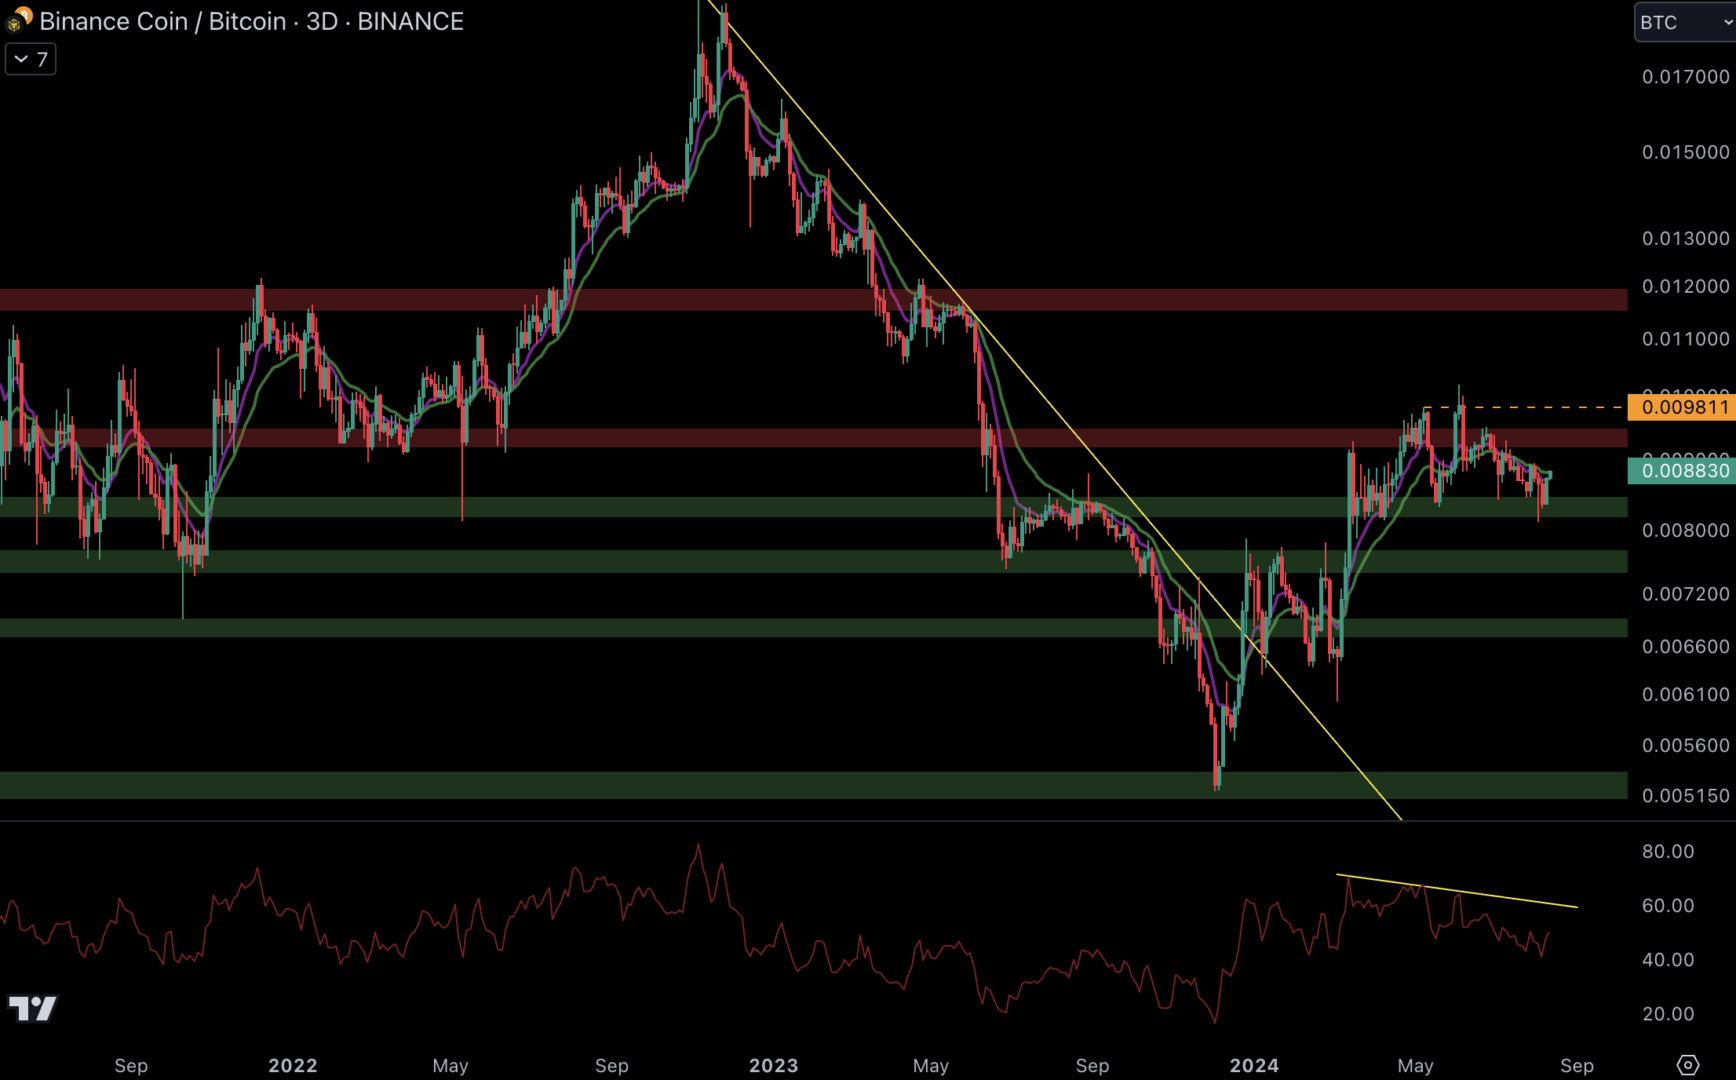Click the 80.00 level on RSI scale

click(x=1667, y=852)
